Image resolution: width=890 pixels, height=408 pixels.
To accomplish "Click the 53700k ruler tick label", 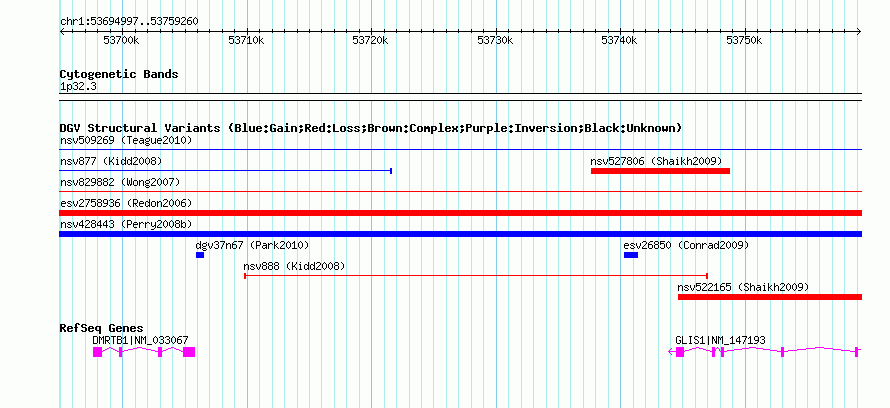I will [121, 41].
